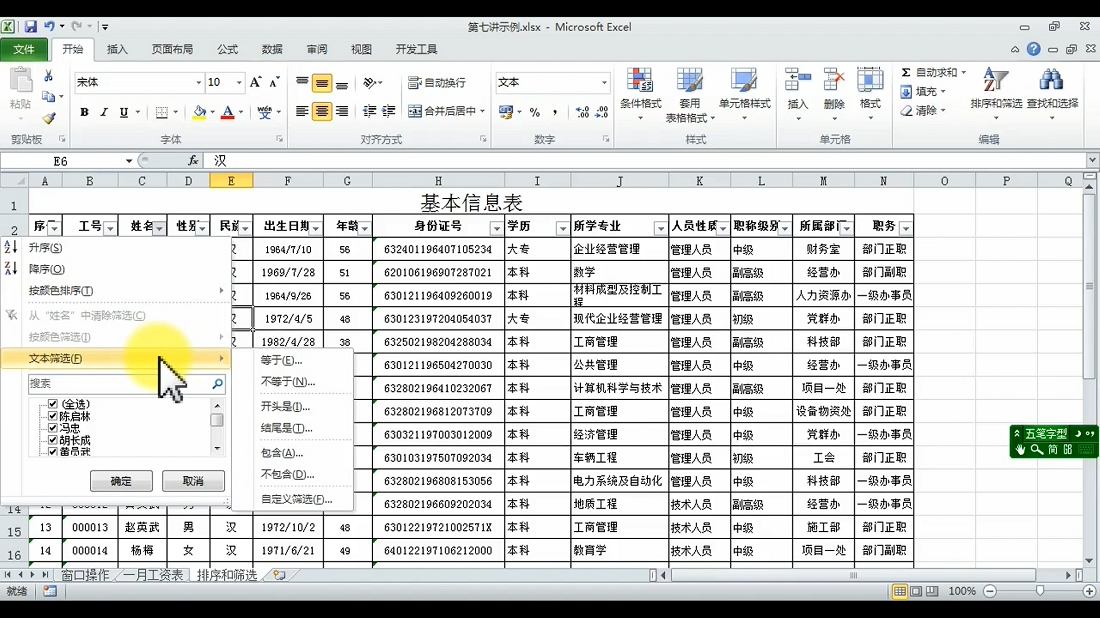Uncheck the 冯忠 checkbox
The height and width of the screenshot is (618, 1100).
click(53, 428)
